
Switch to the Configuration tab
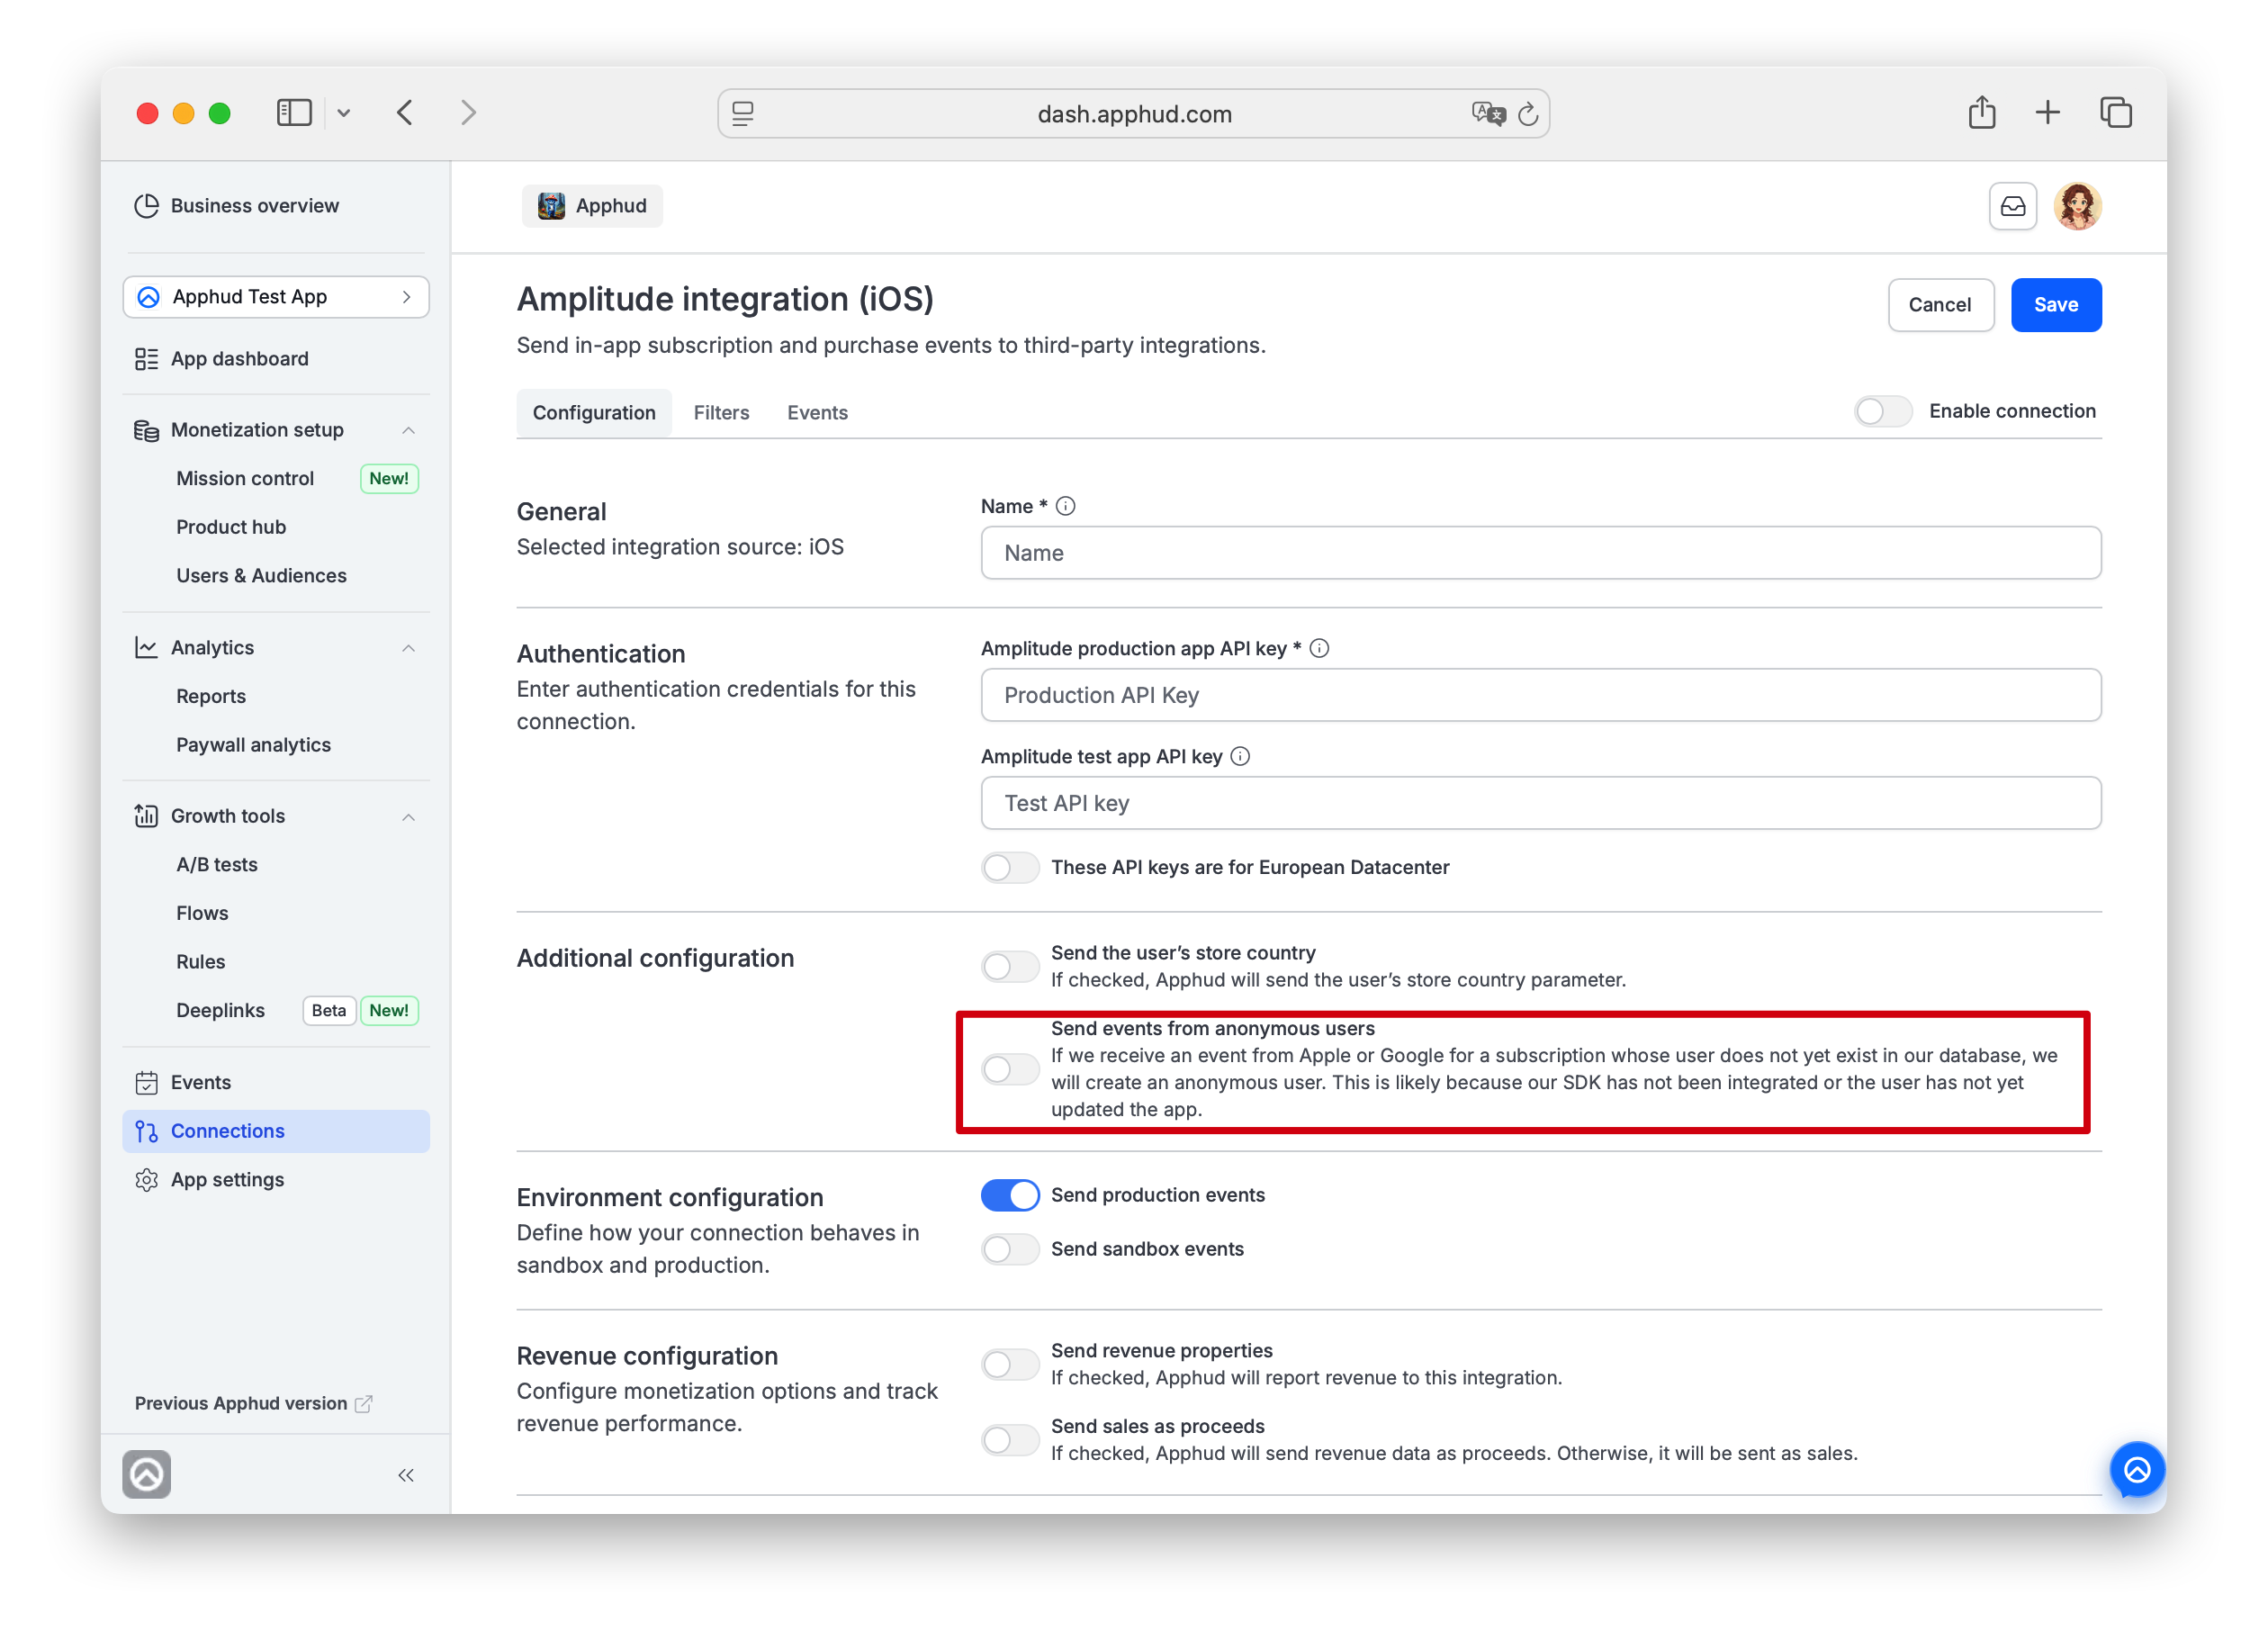(x=594, y=413)
